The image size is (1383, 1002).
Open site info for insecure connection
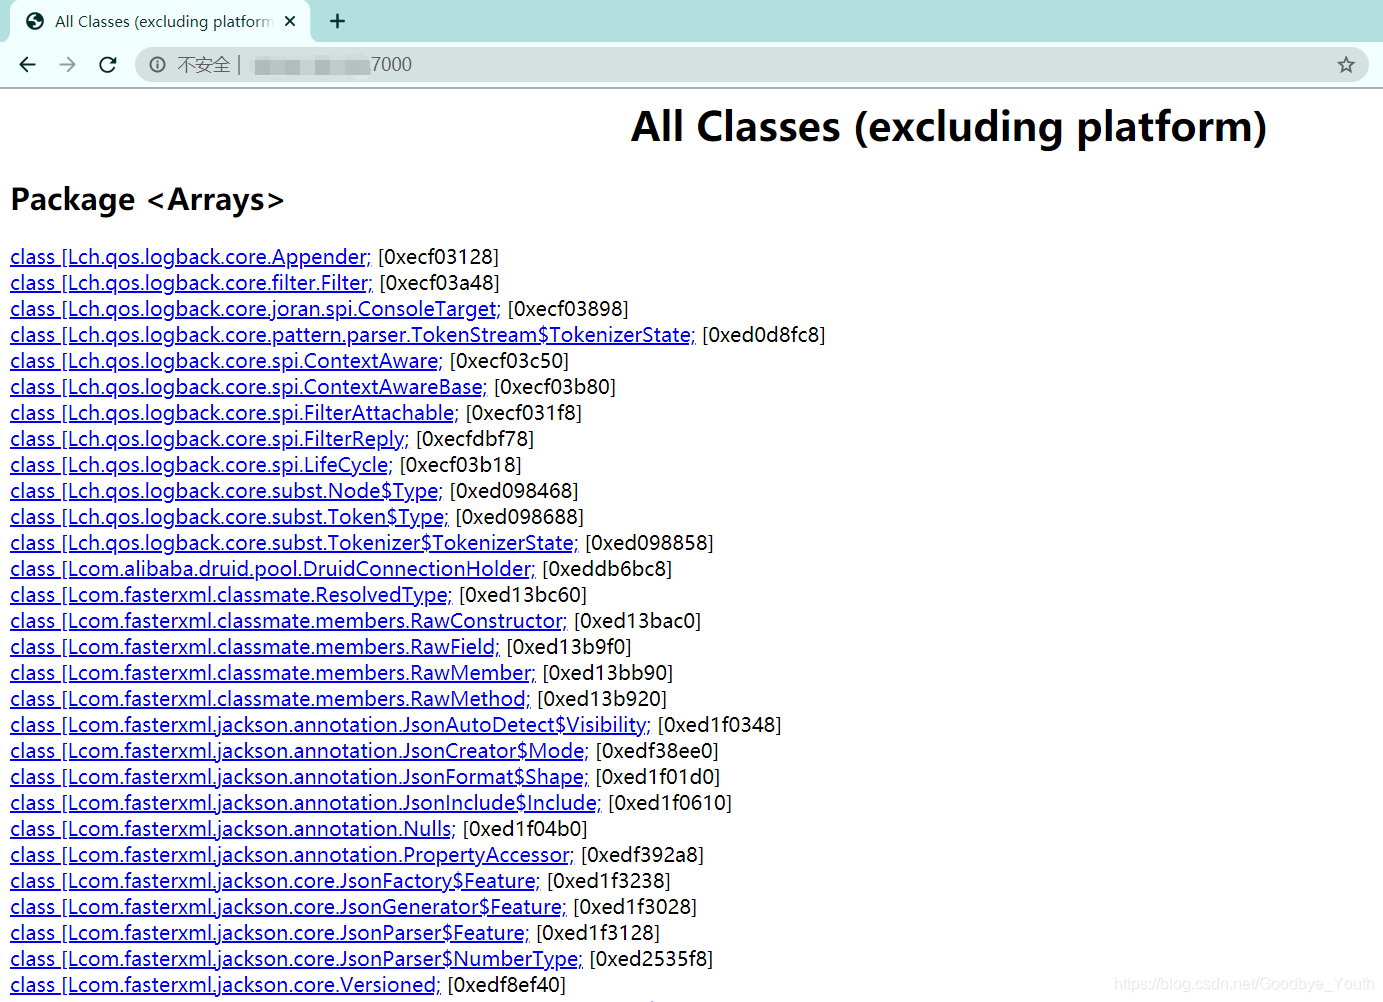tap(157, 65)
